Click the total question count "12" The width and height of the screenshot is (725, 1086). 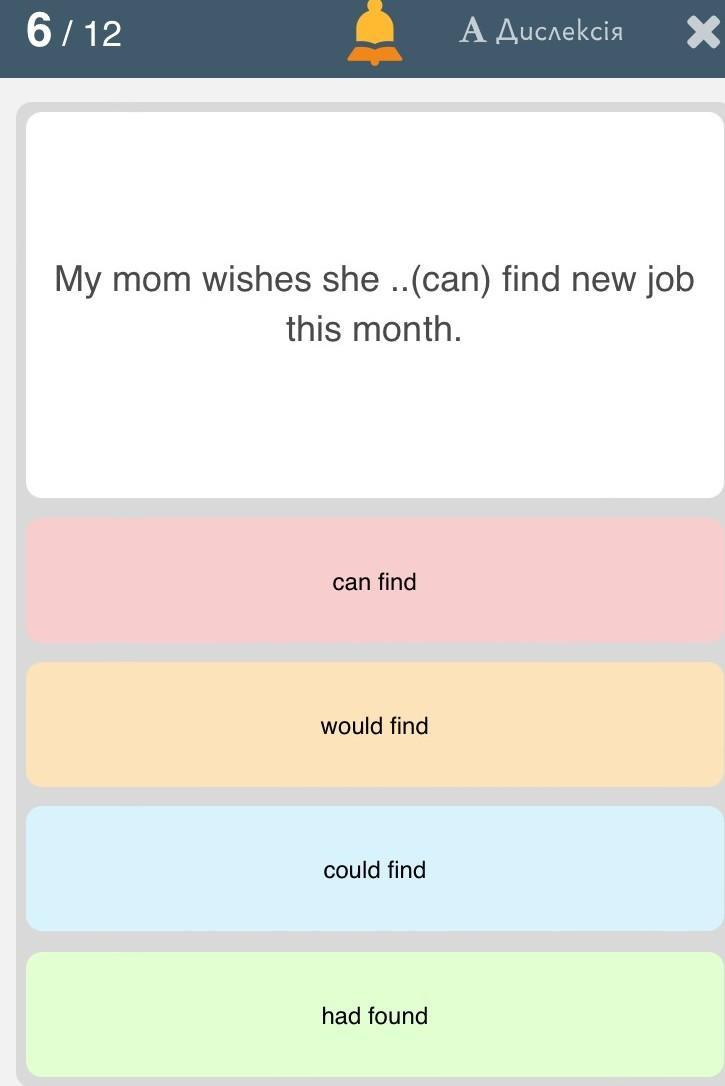[102, 34]
